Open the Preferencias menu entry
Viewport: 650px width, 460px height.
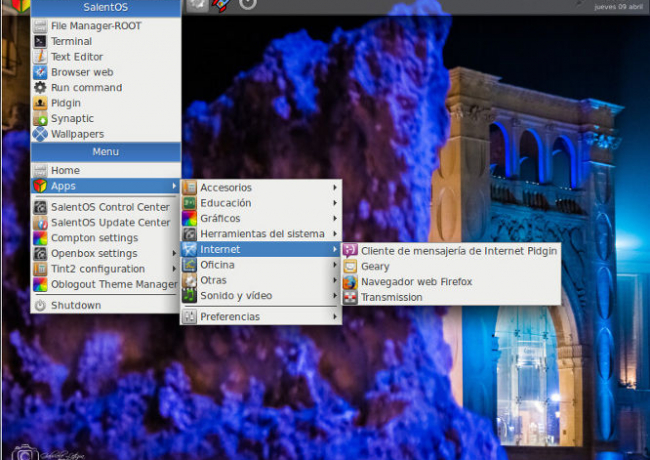[230, 317]
